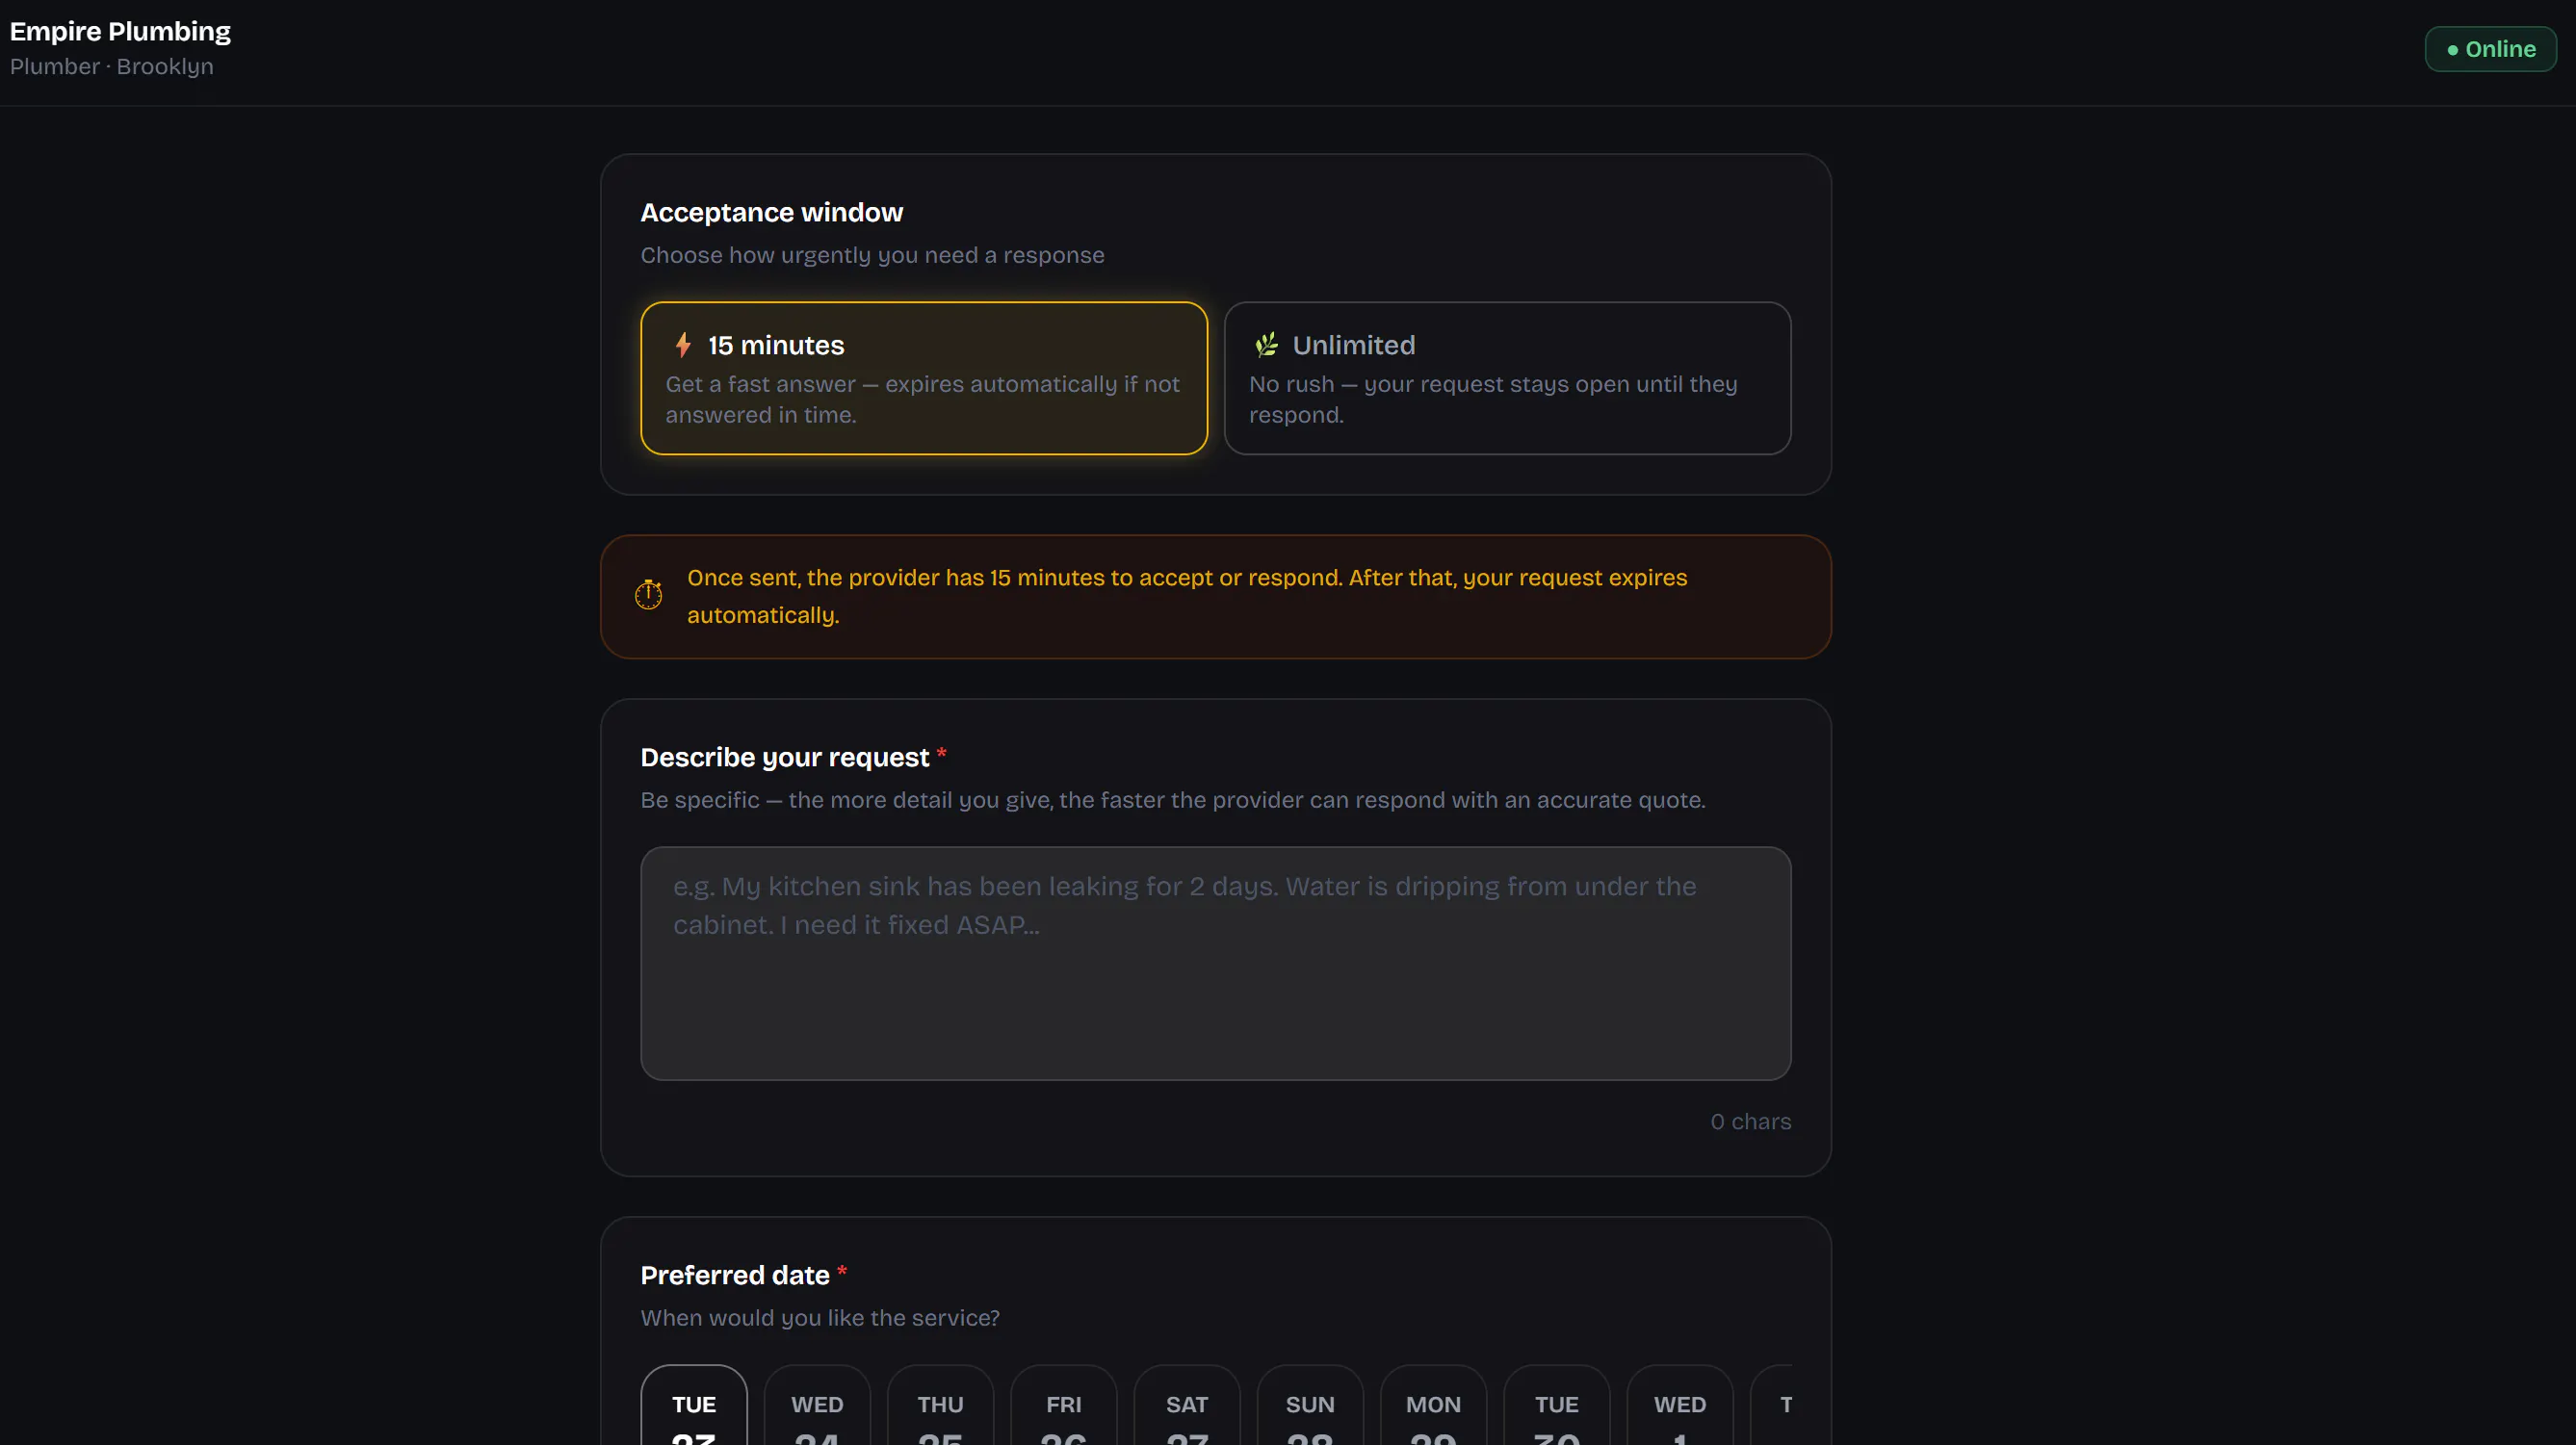Choose the MON 29 date chip
2576x1445 pixels.
click(x=1433, y=1405)
